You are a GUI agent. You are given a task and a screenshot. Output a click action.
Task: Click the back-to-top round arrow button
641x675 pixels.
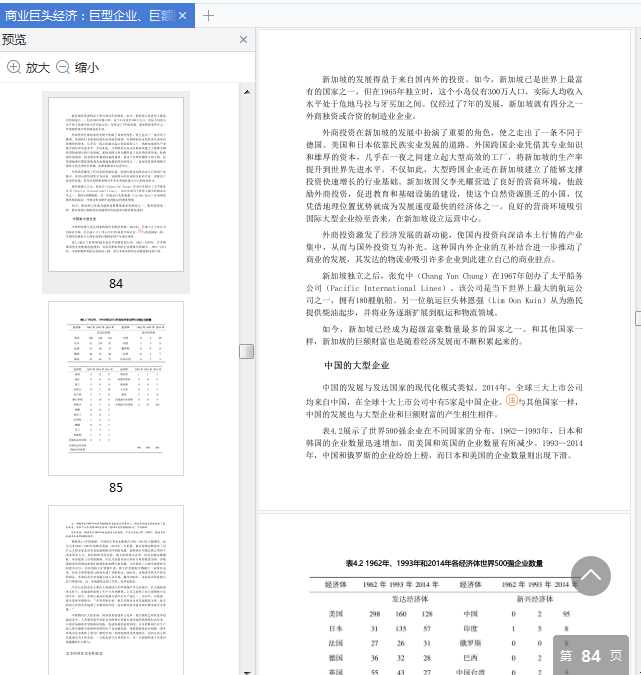pyautogui.click(x=591, y=576)
